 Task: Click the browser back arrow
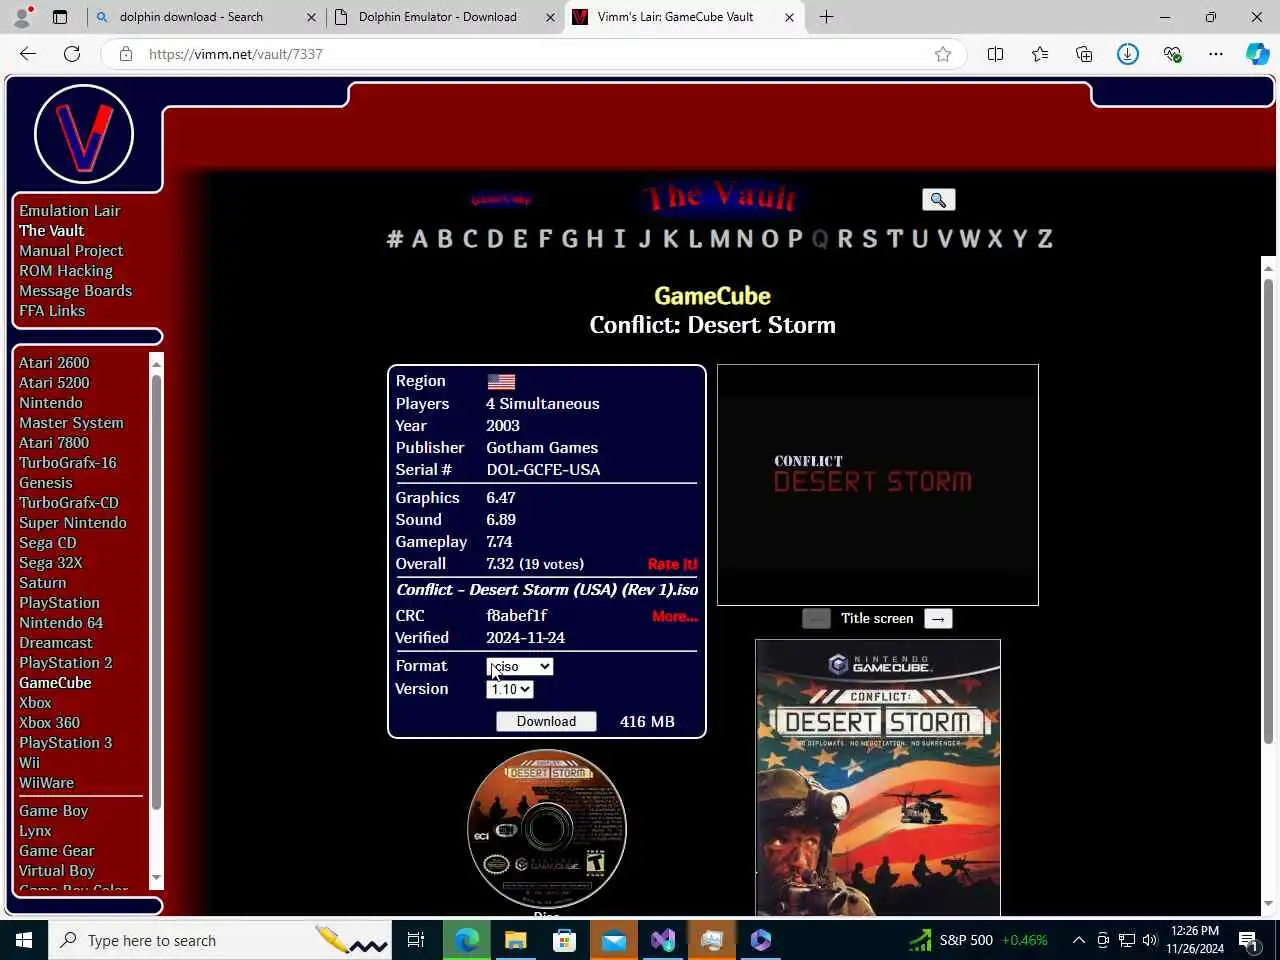[28, 54]
